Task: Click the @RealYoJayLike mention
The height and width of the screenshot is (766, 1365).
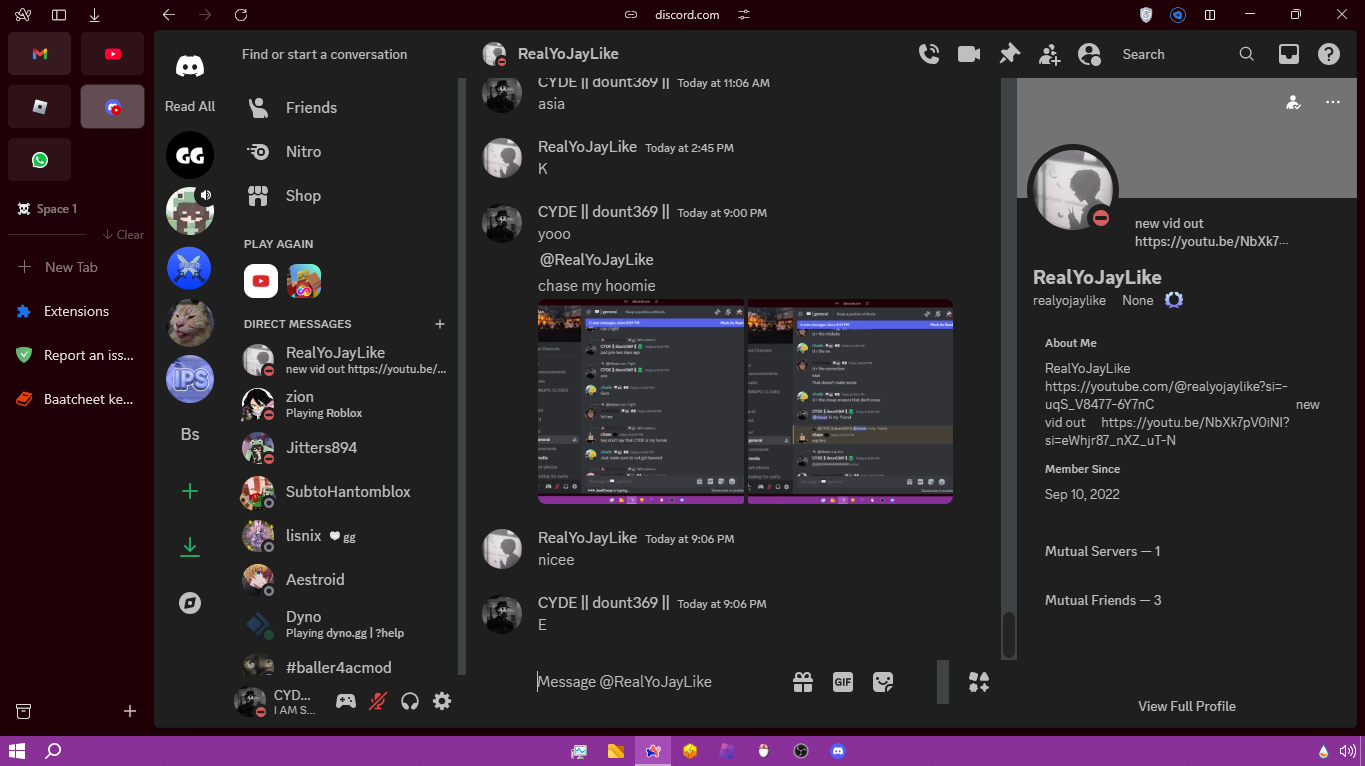Action: pyautogui.click(x=597, y=260)
